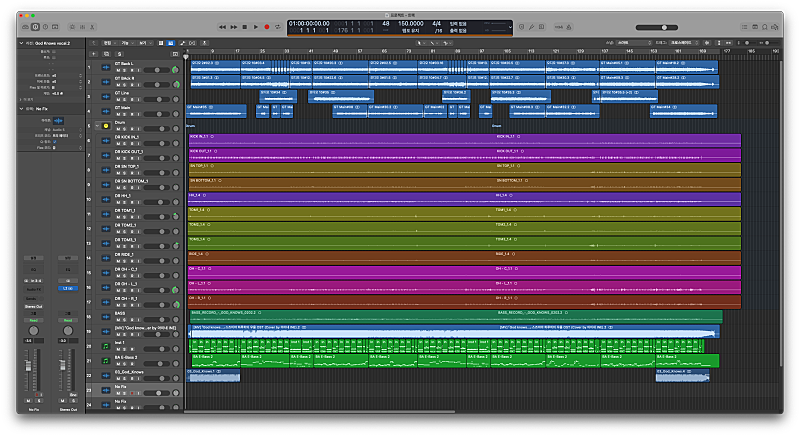Image resolution: width=800 pixels, height=436 pixels.
Task: Collapse the God Knows vocal.2 region inspector
Action: pos(21,43)
